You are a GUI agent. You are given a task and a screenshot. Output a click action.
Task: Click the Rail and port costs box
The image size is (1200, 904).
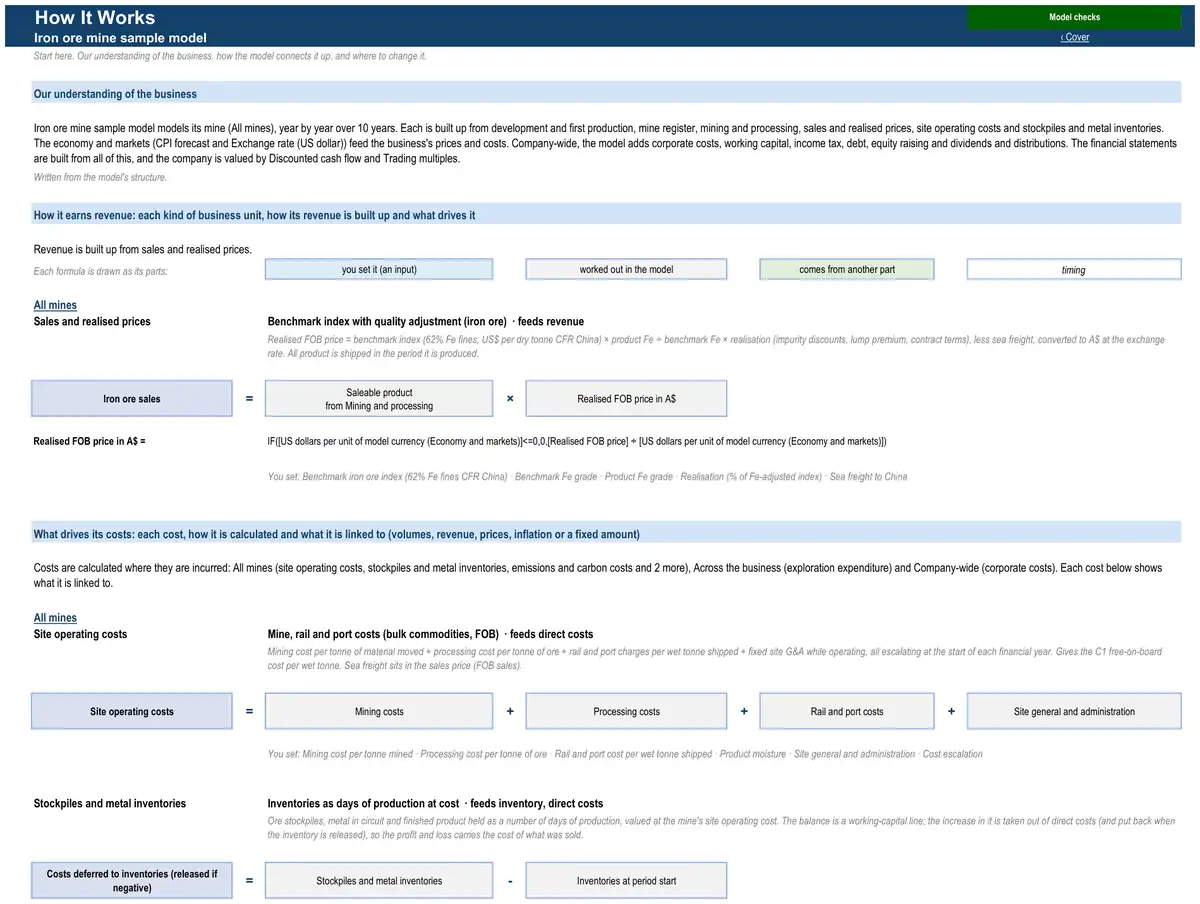point(847,712)
